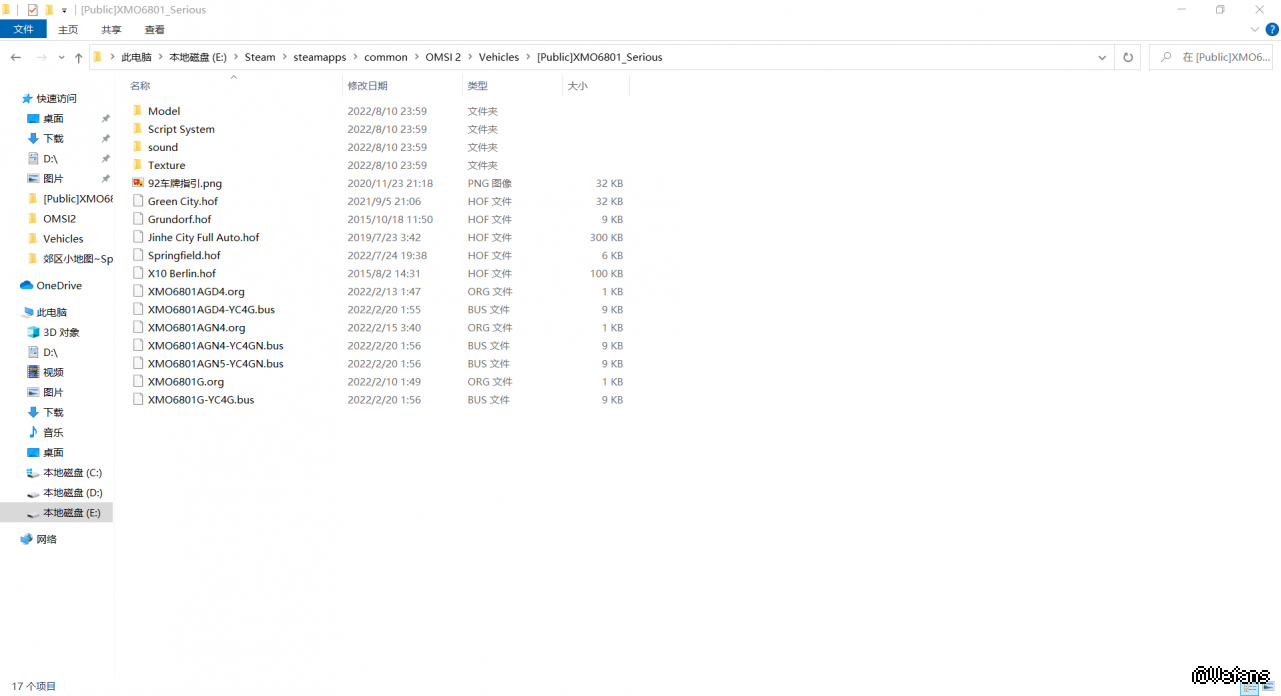The height and width of the screenshot is (696, 1281).
Task: Open the quick access toolbar customize dropdown
Action: tap(64, 11)
